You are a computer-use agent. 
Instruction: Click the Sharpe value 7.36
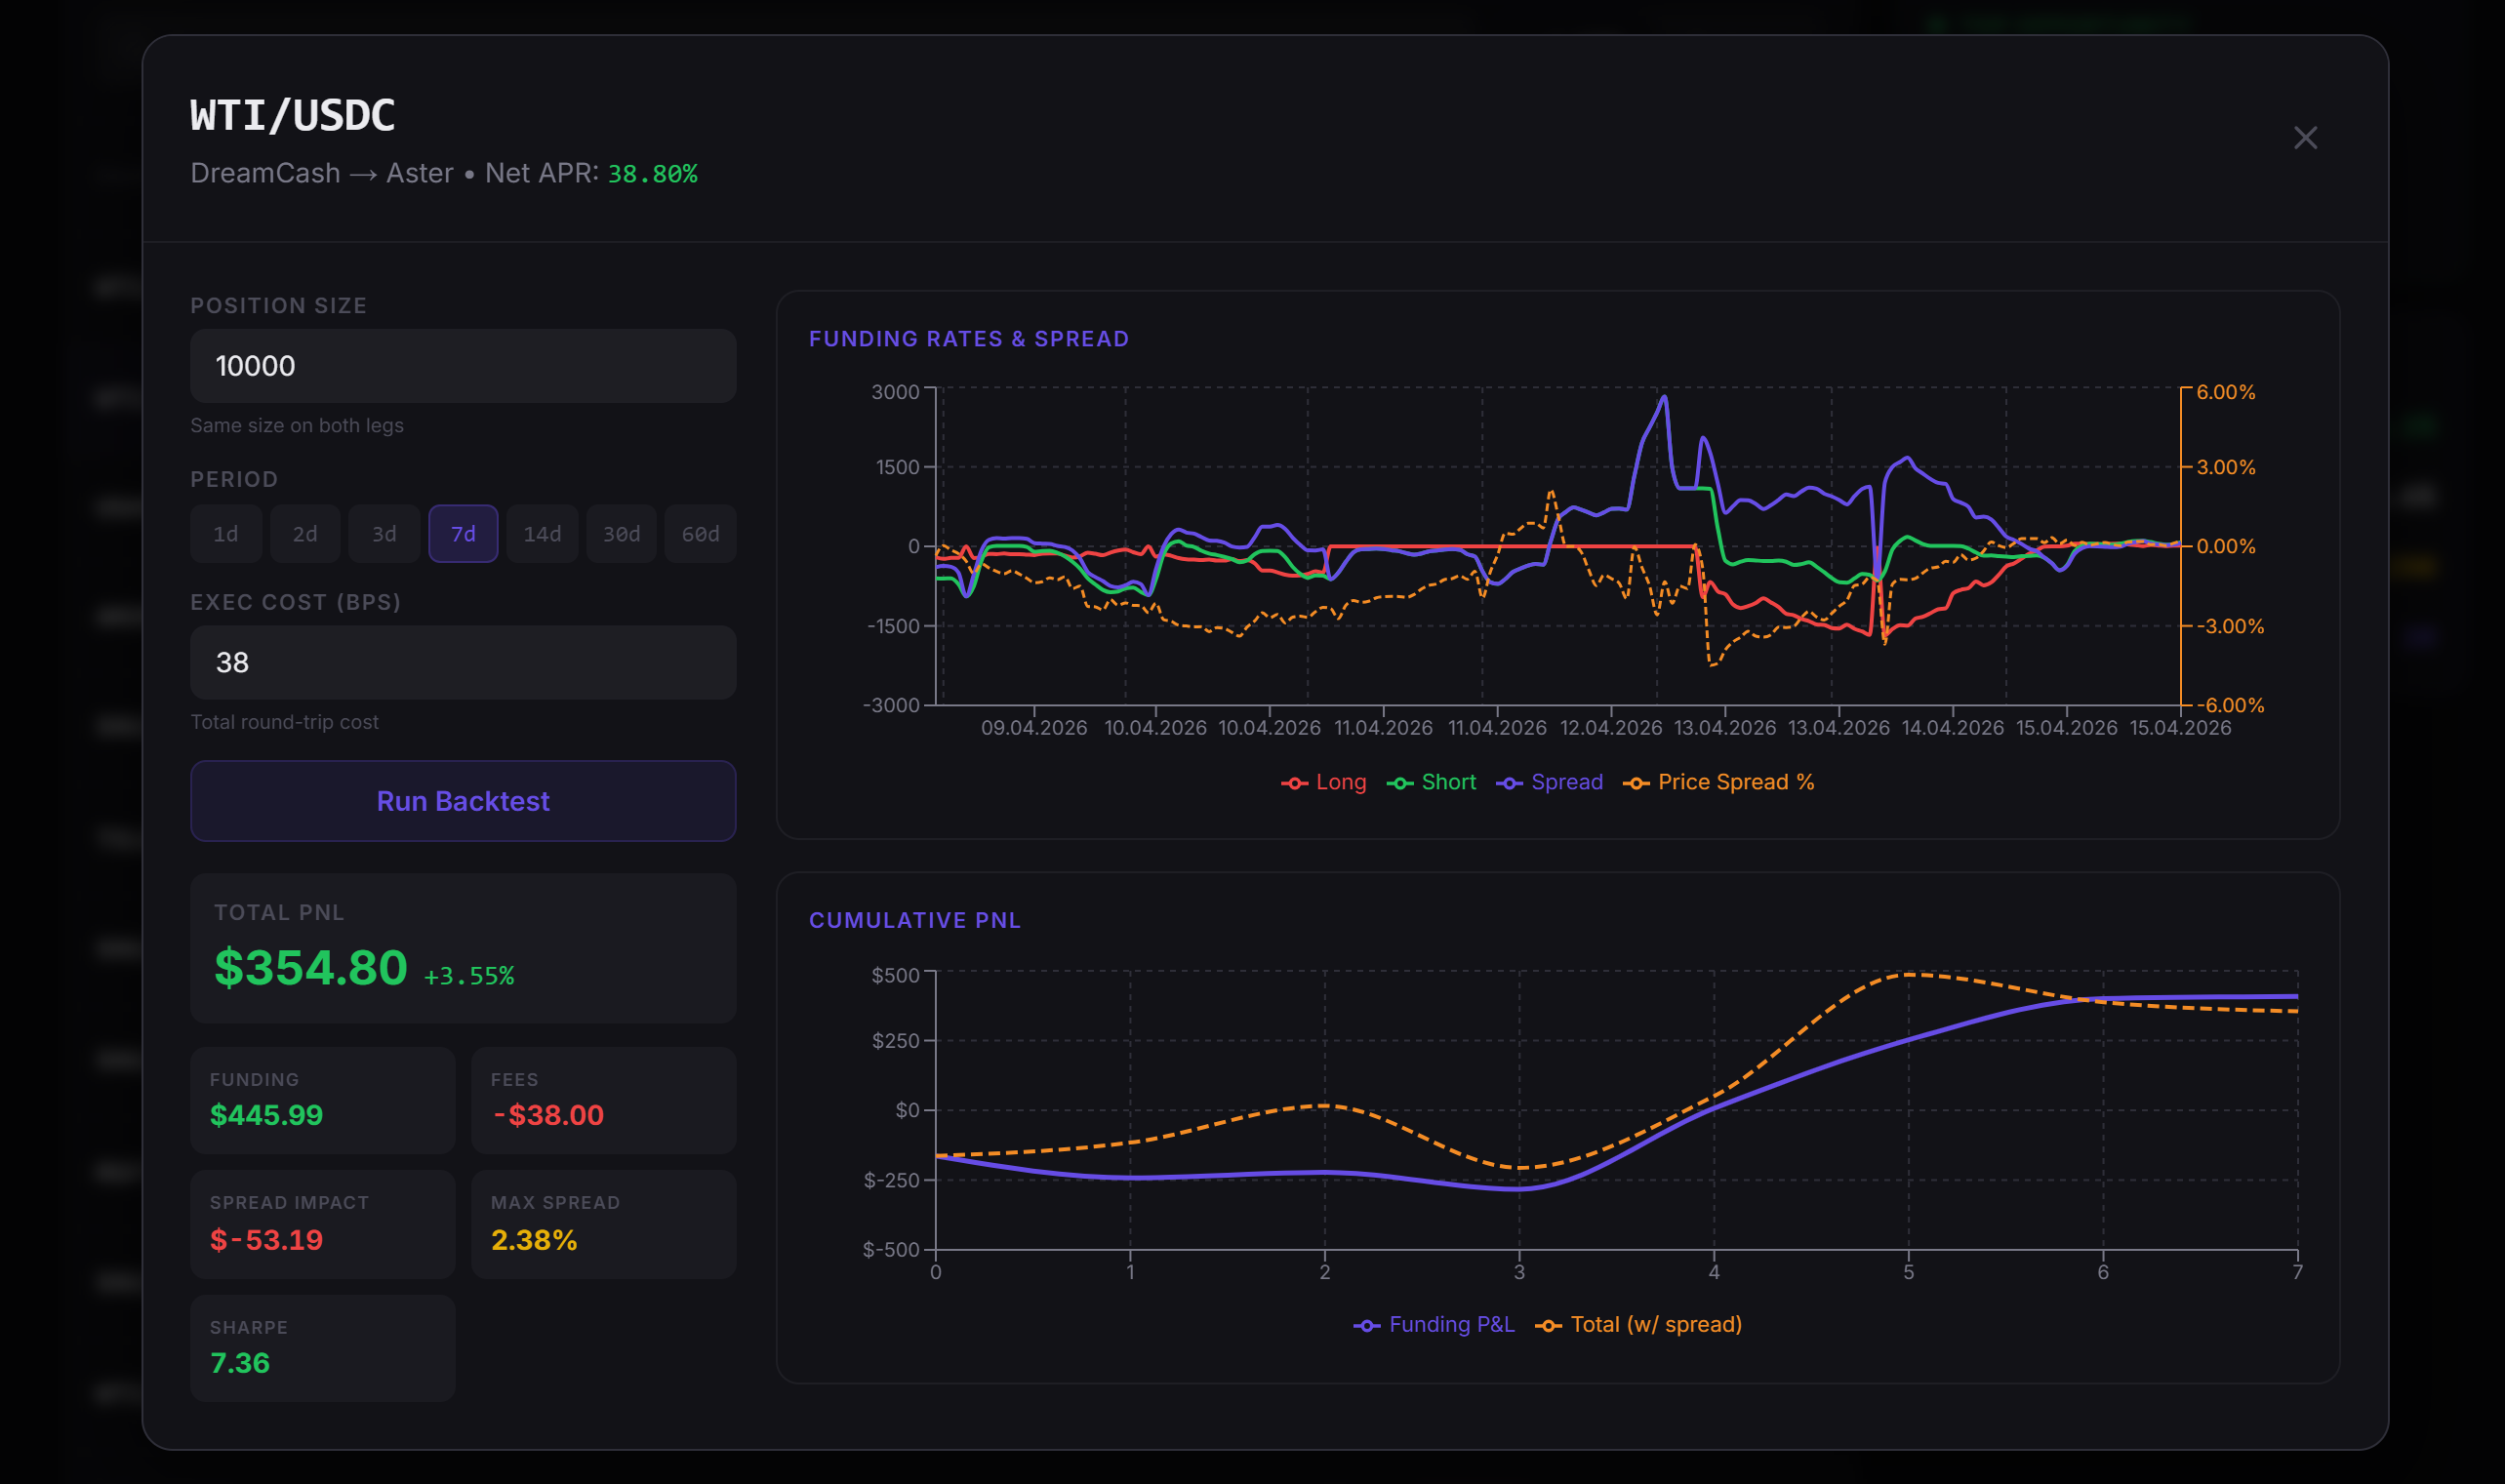tap(240, 1363)
